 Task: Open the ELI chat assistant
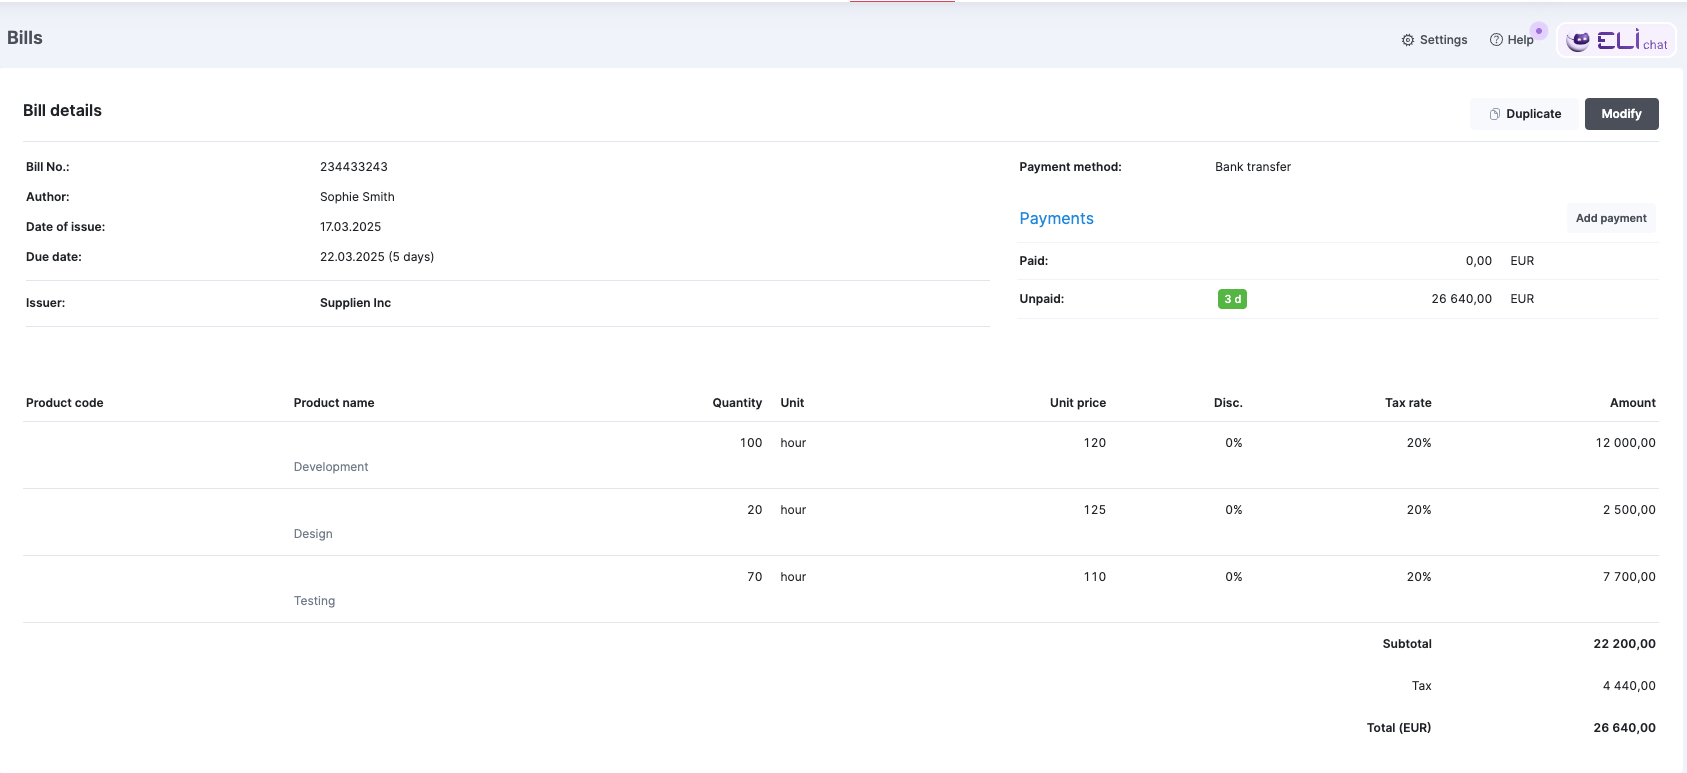point(1616,40)
